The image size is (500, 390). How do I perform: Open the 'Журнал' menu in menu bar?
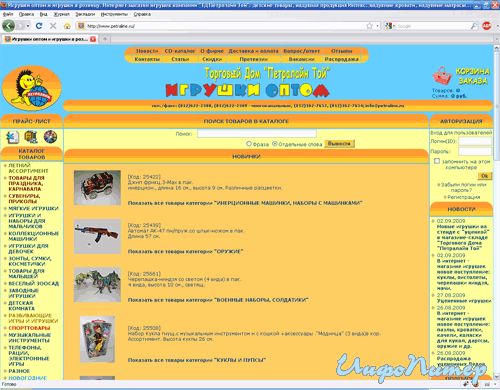pyautogui.click(x=61, y=14)
